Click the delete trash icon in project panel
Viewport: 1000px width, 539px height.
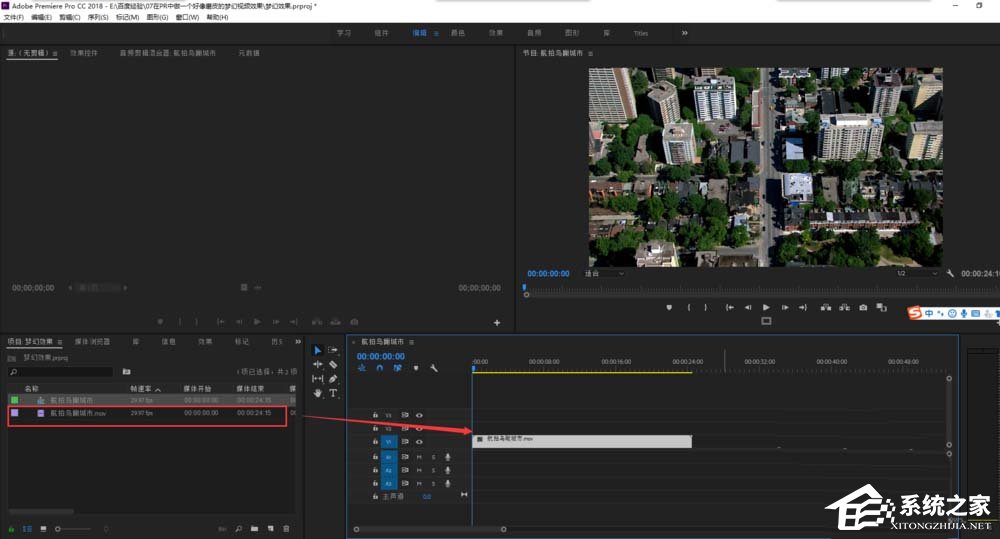[287, 528]
